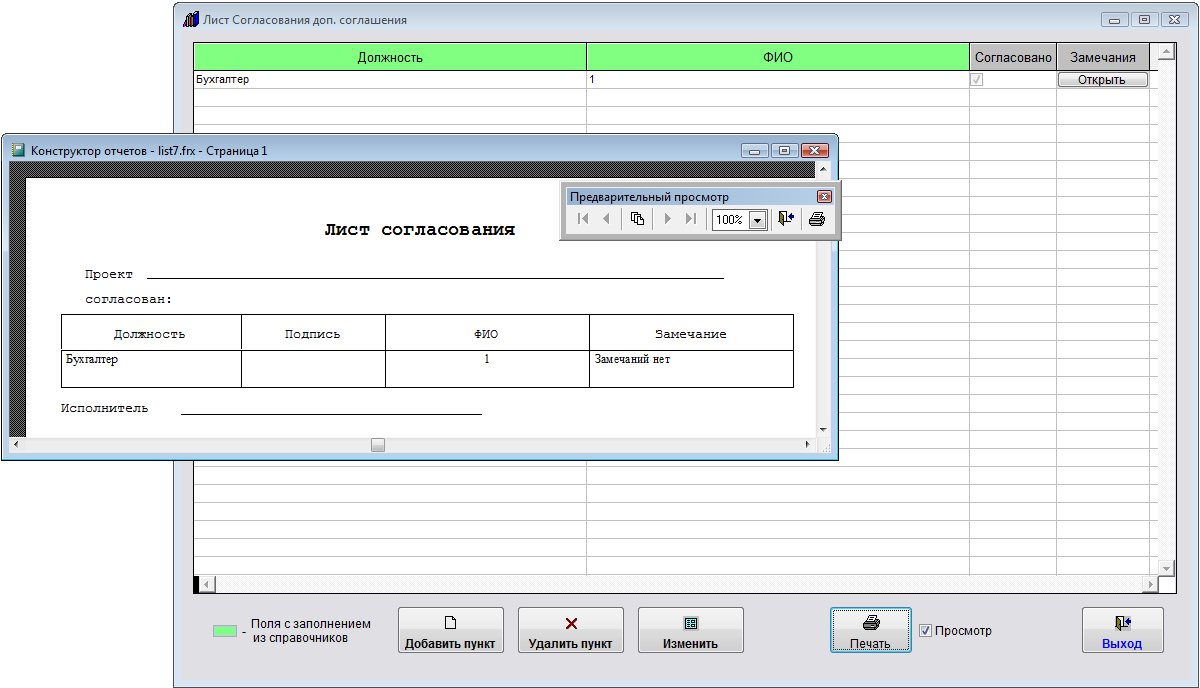Click the Выход button
The width and height of the screenshot is (1200, 688).
click(x=1122, y=631)
